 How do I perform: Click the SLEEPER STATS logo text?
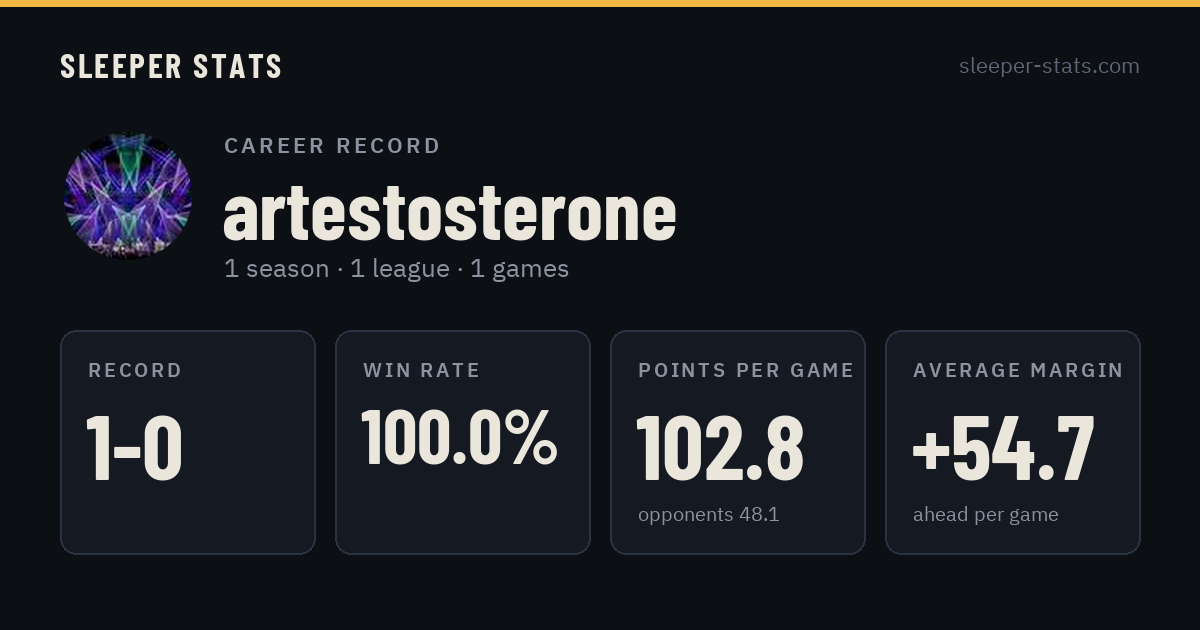pos(171,66)
